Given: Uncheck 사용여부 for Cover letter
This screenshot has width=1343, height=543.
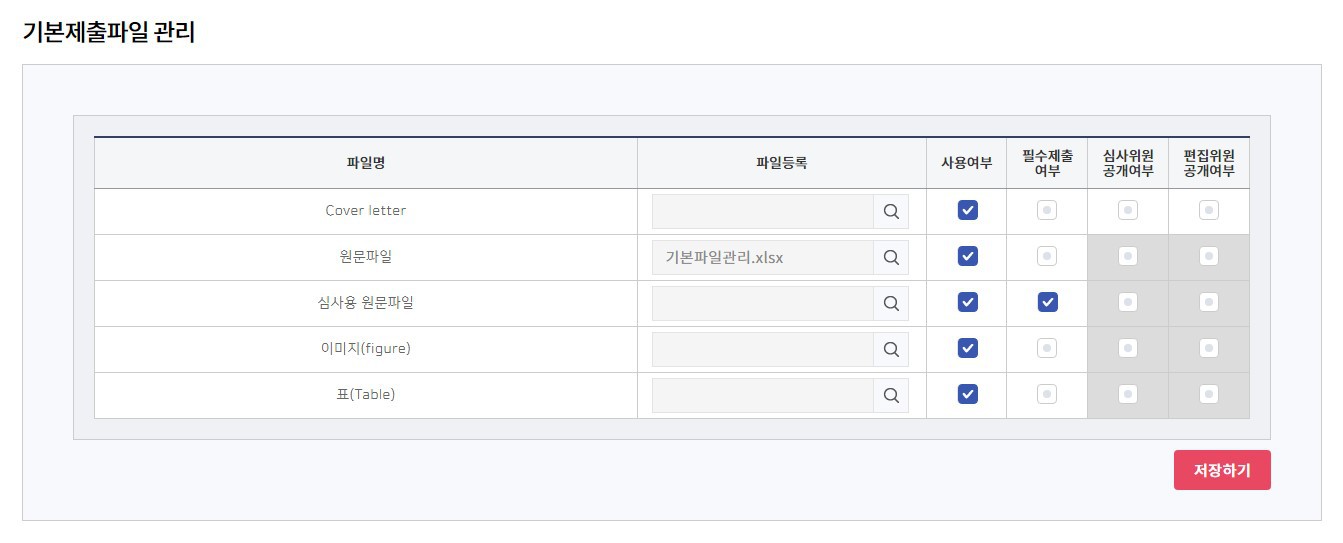Looking at the screenshot, I should coord(967,210).
